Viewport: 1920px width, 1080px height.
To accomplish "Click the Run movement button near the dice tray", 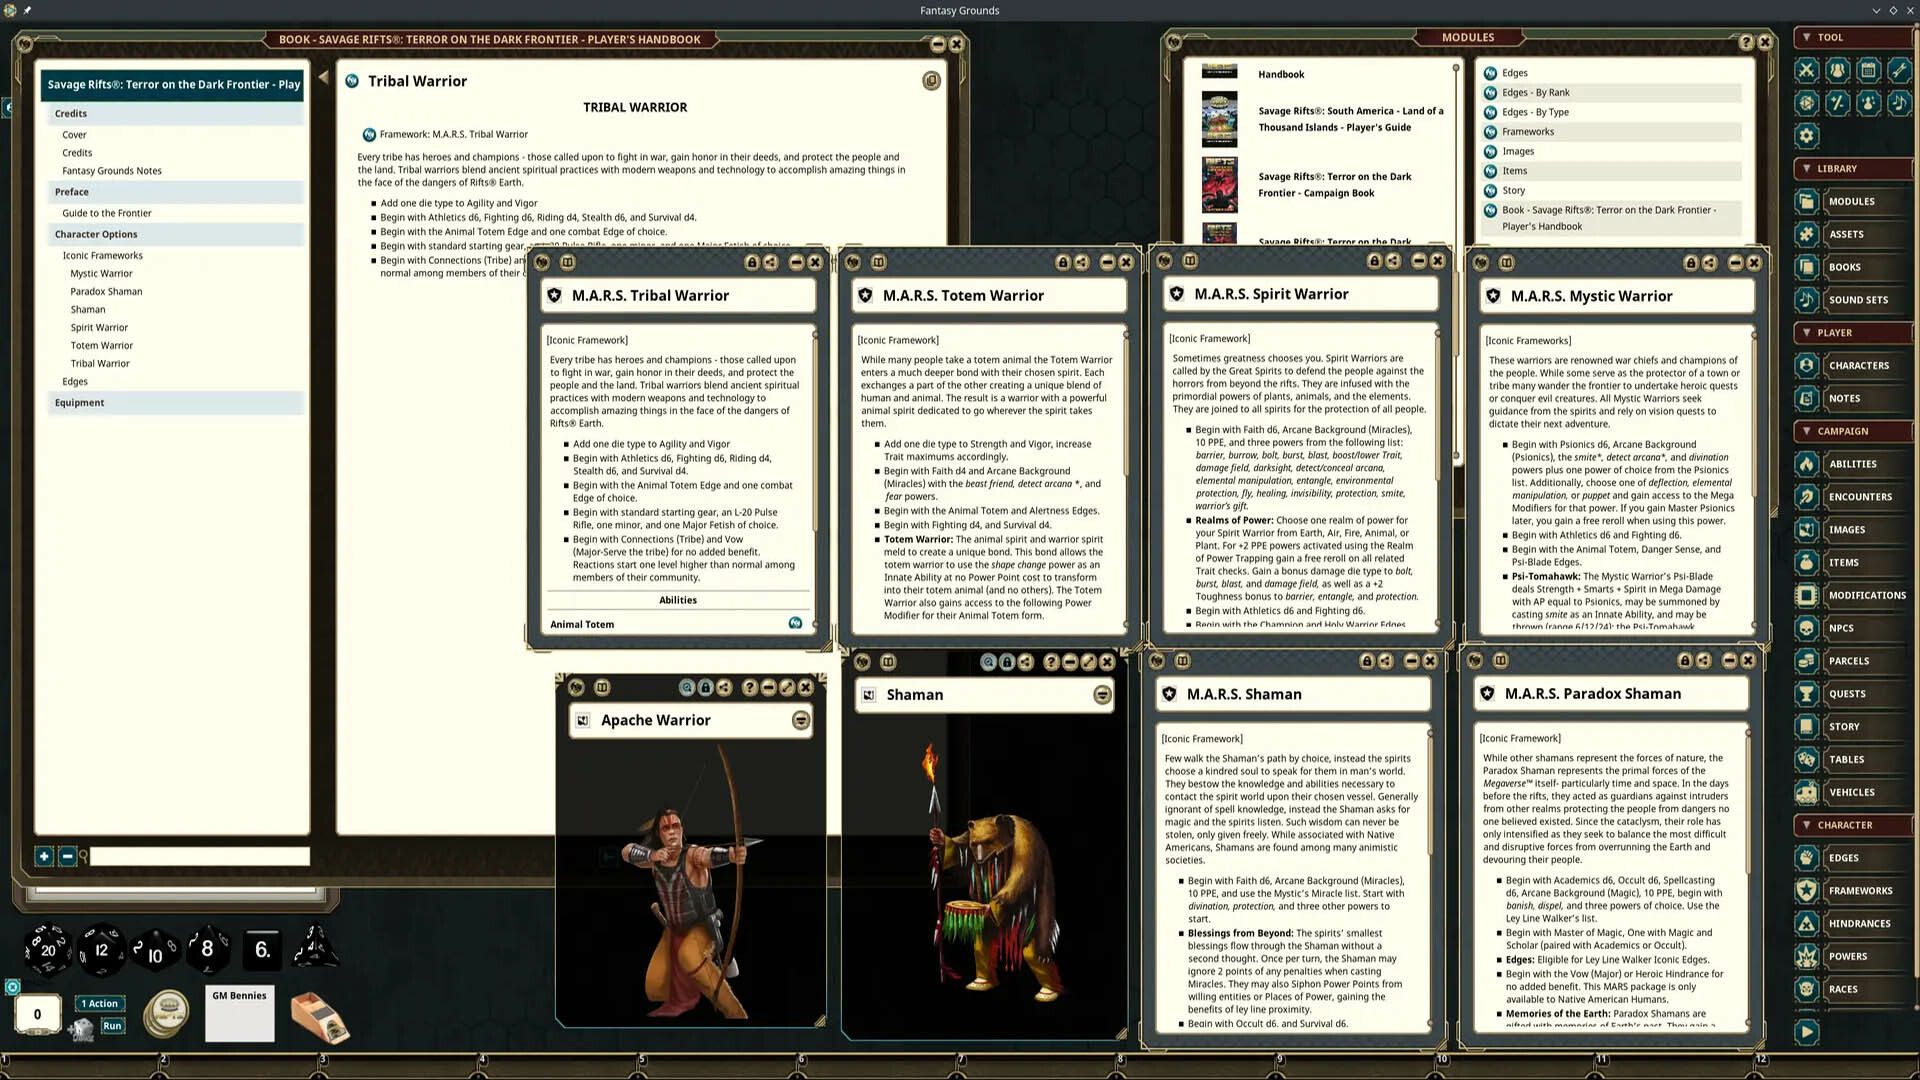I will pos(112,1025).
